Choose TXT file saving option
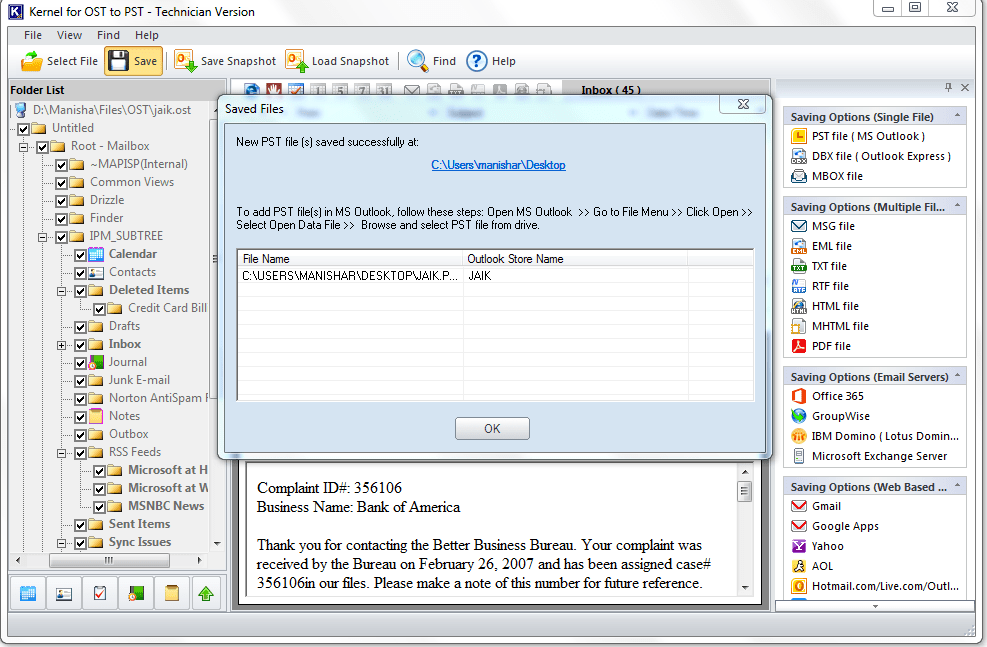Image resolution: width=987 pixels, height=647 pixels. pyautogui.click(x=819, y=266)
